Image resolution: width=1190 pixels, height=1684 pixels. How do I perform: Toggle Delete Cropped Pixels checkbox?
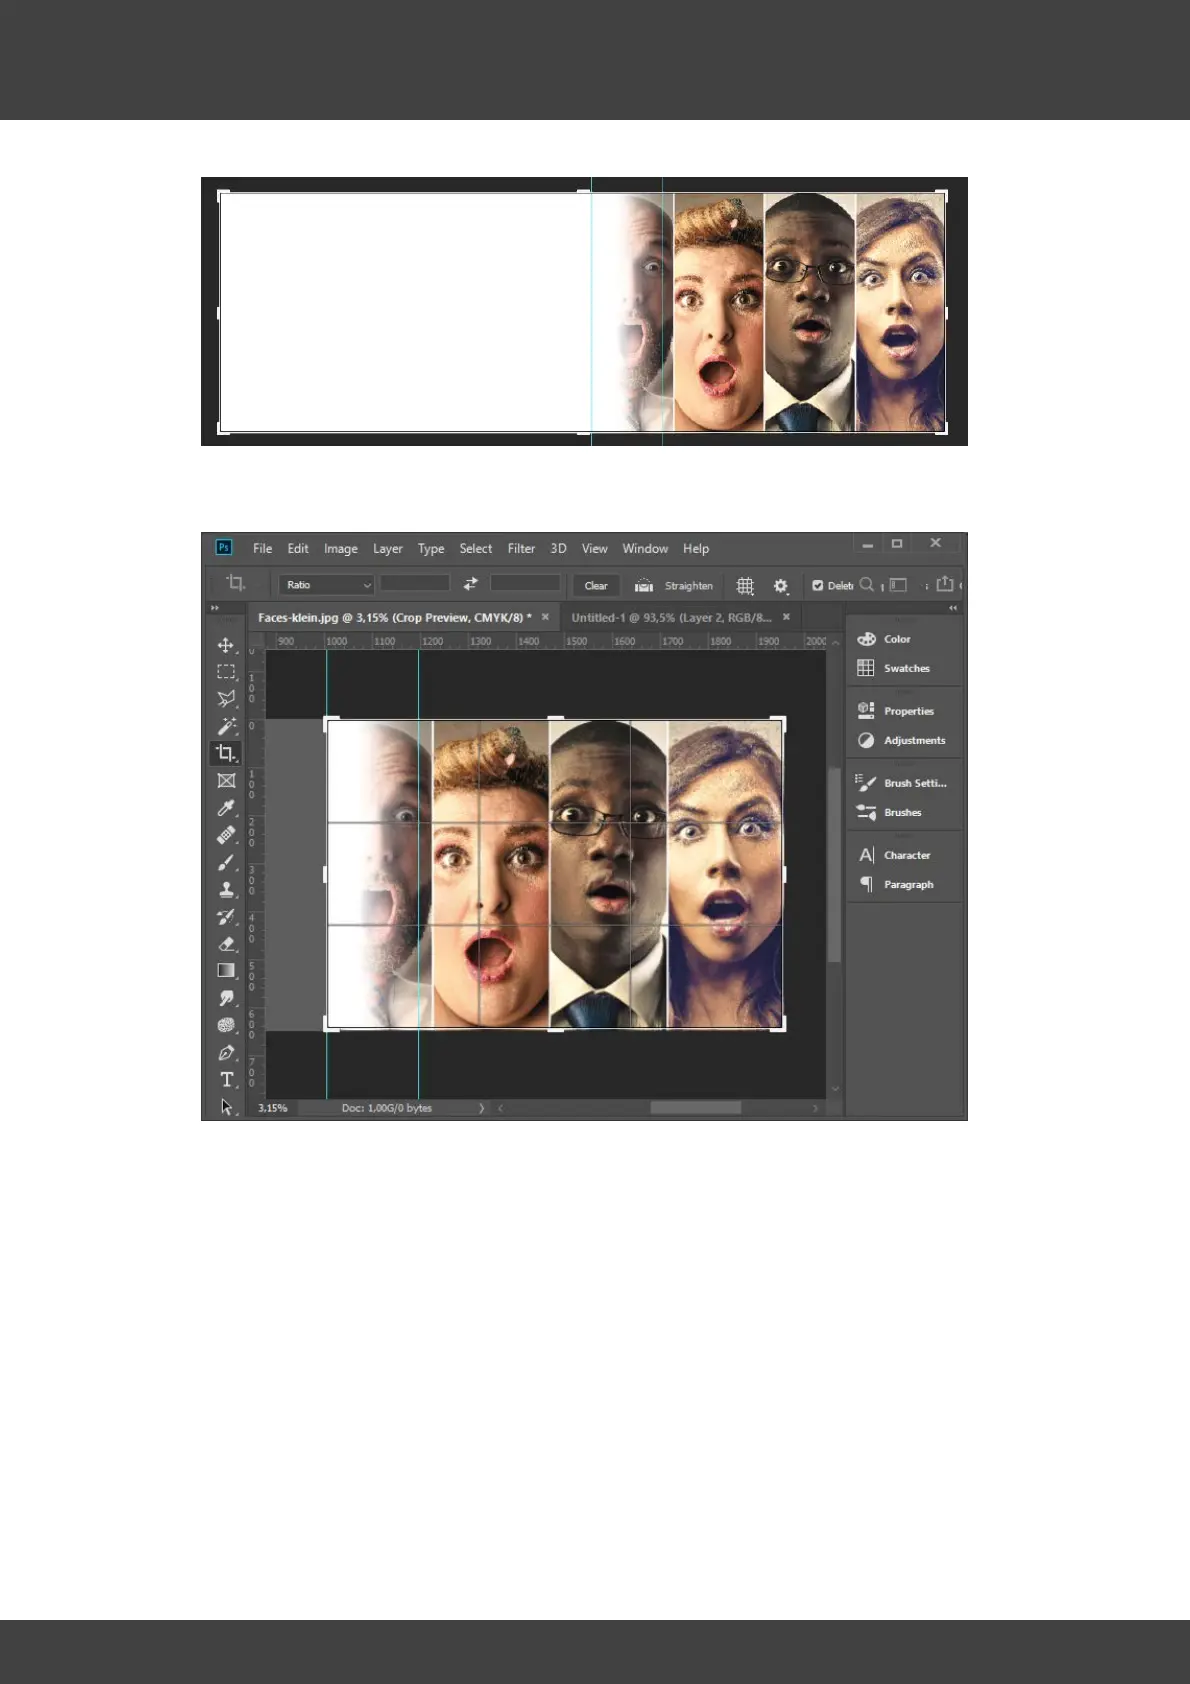tap(817, 586)
